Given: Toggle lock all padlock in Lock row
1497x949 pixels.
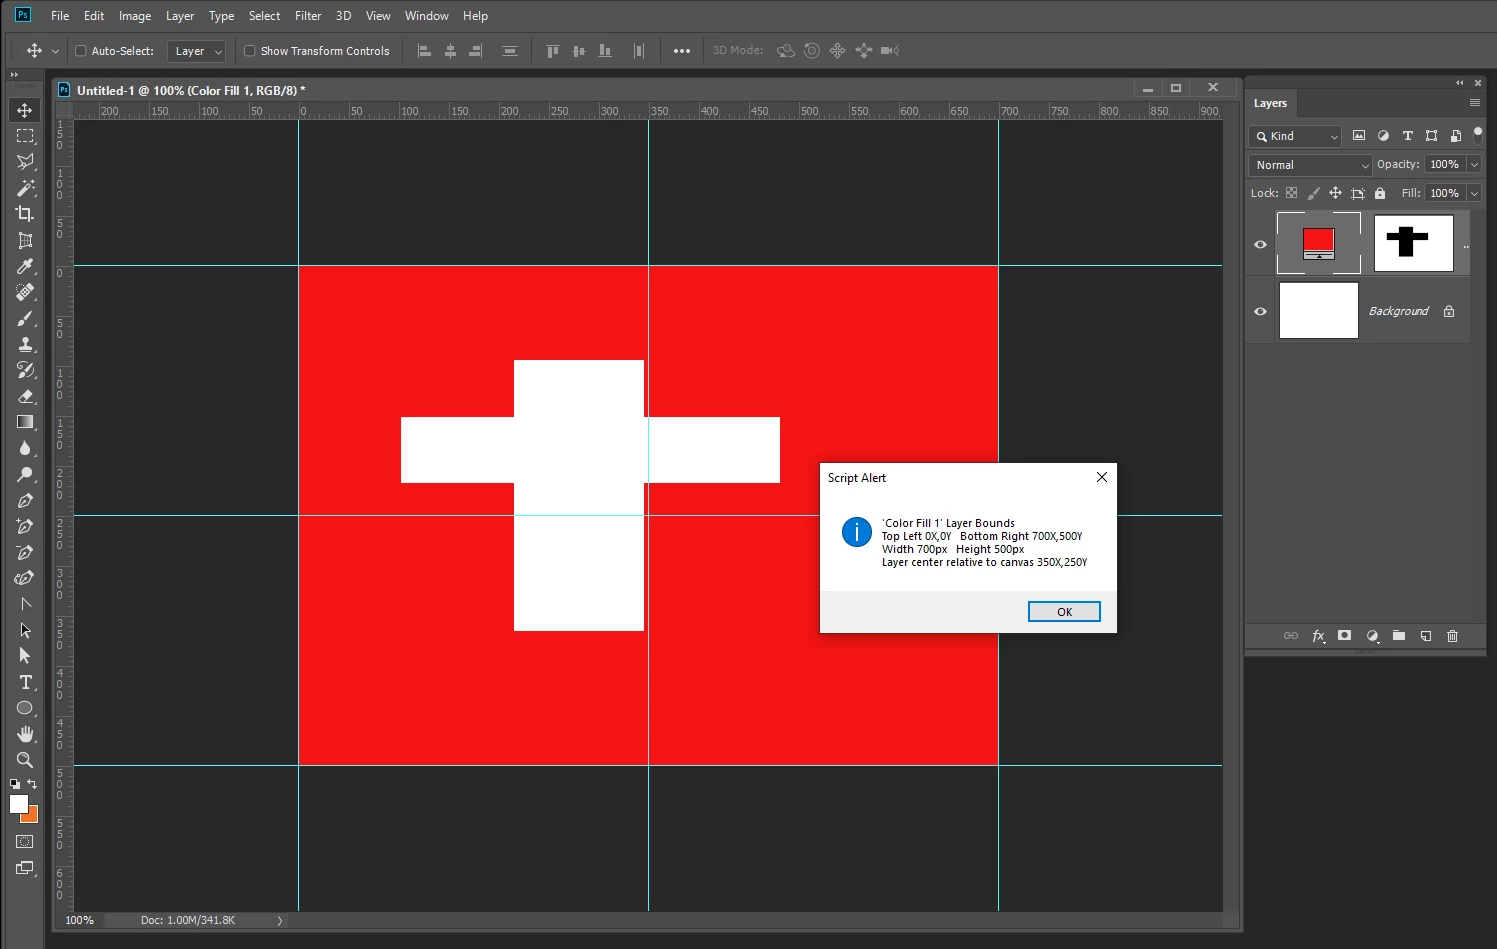Looking at the screenshot, I should coord(1380,193).
